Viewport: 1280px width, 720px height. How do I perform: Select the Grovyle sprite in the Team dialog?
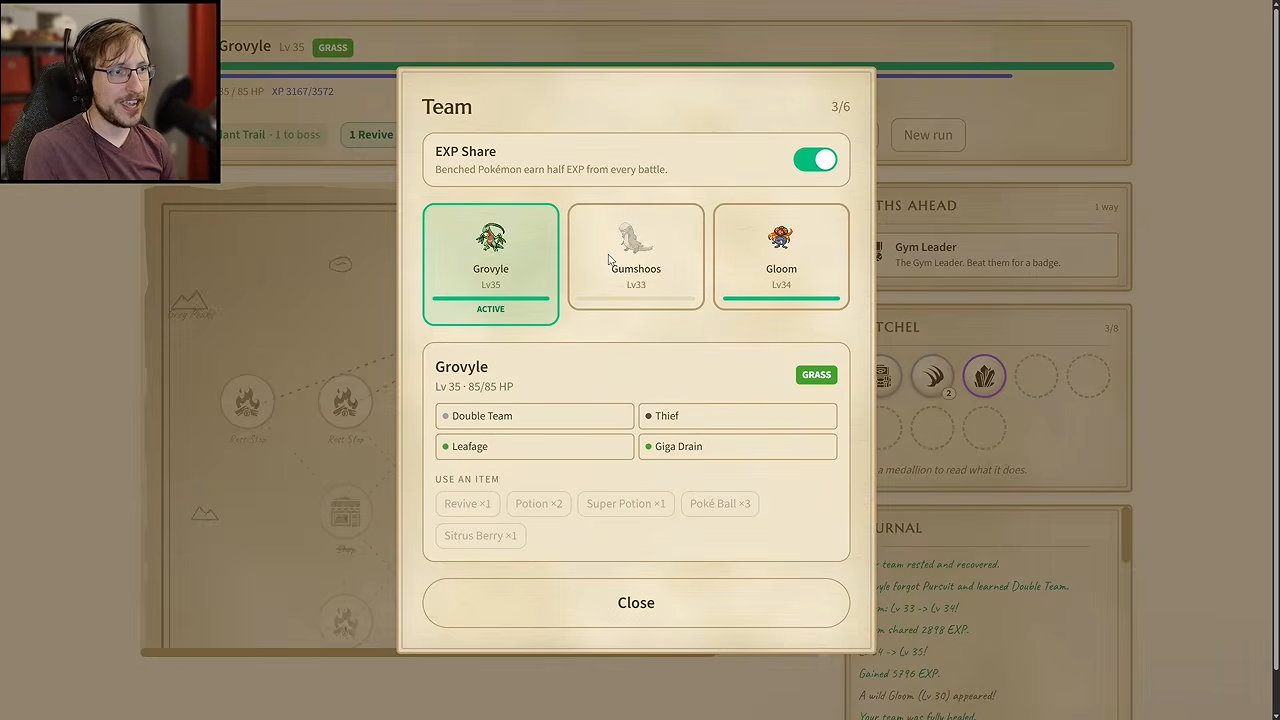click(x=491, y=238)
